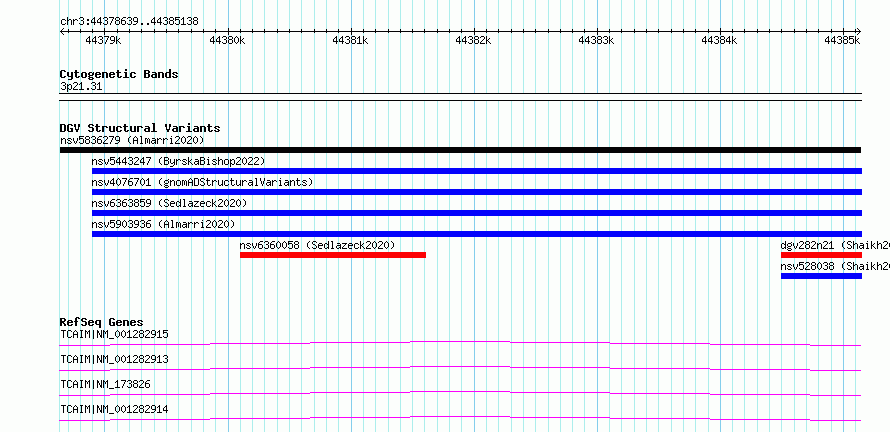Click the TCAIM|NM_173826 transcript label
Viewport: 890px width, 432px height.
click(105, 384)
